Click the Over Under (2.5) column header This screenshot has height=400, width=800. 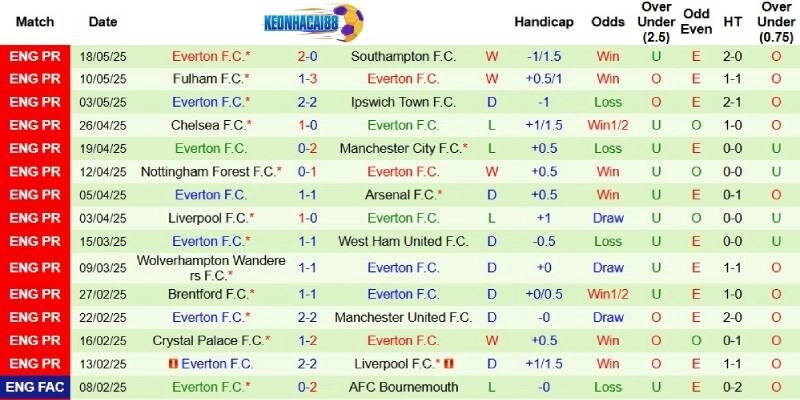pos(656,21)
